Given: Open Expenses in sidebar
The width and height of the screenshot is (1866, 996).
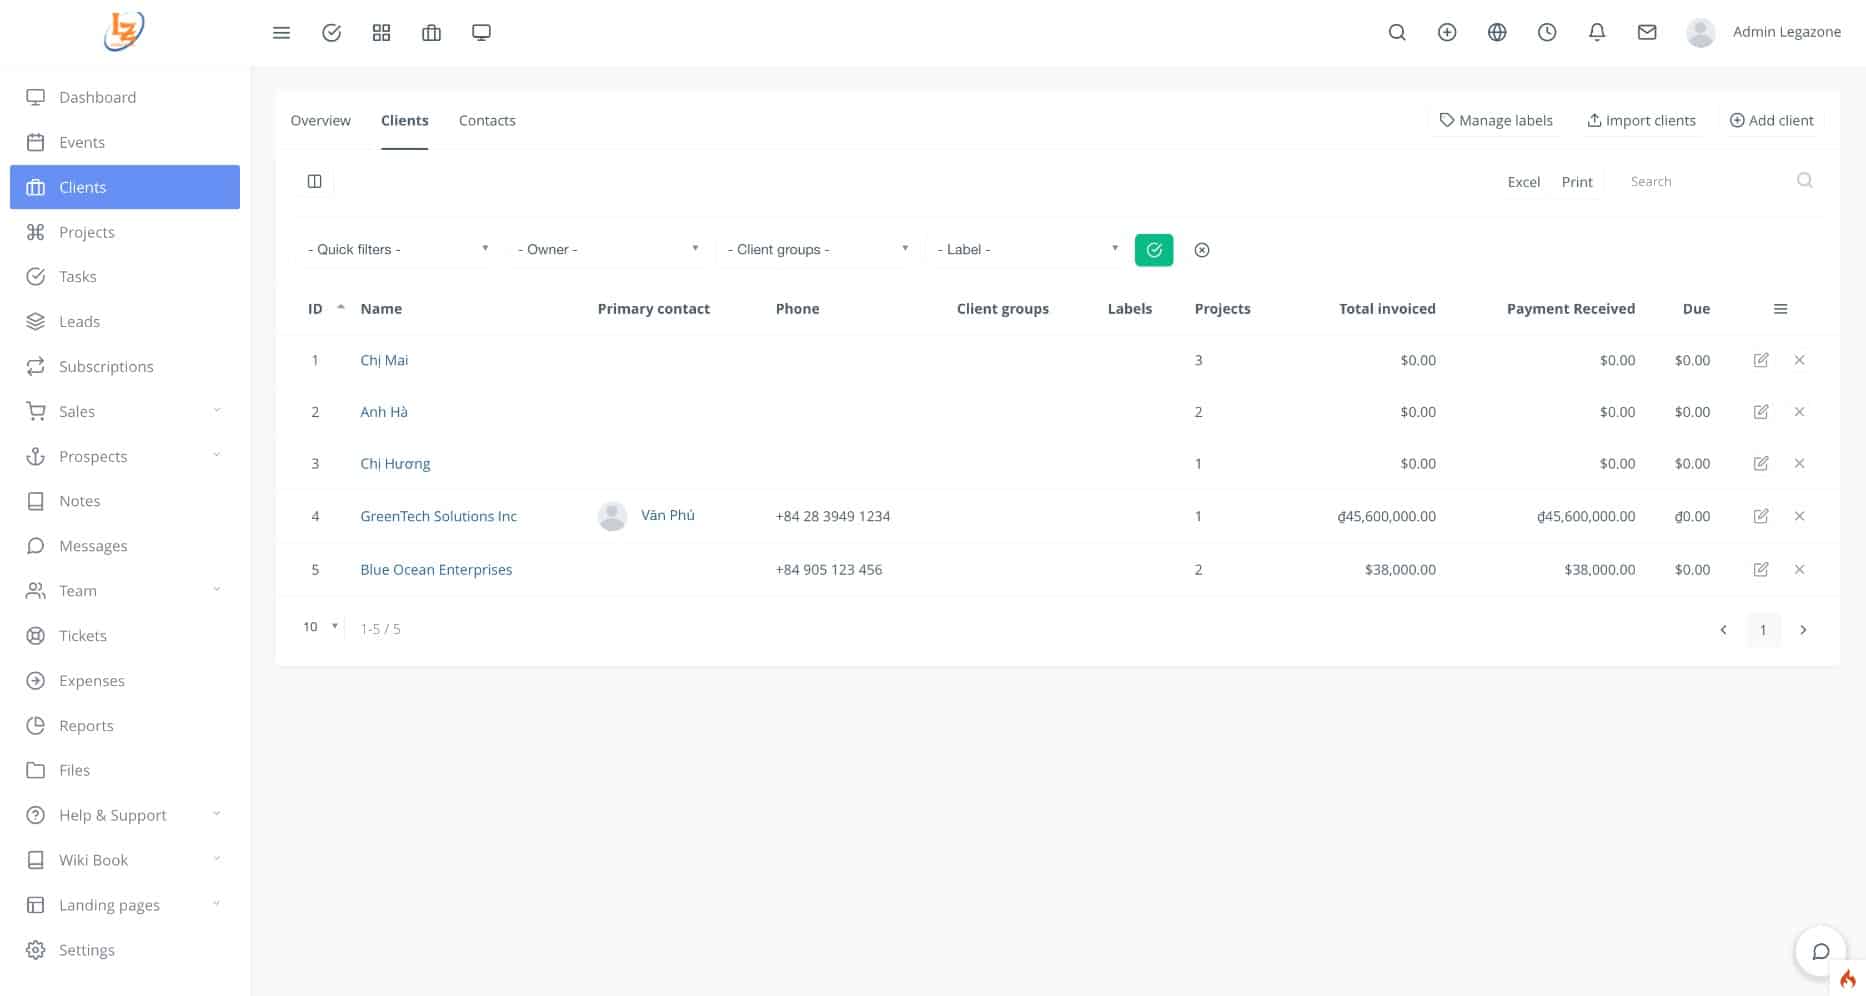Looking at the screenshot, I should pyautogui.click(x=125, y=681).
